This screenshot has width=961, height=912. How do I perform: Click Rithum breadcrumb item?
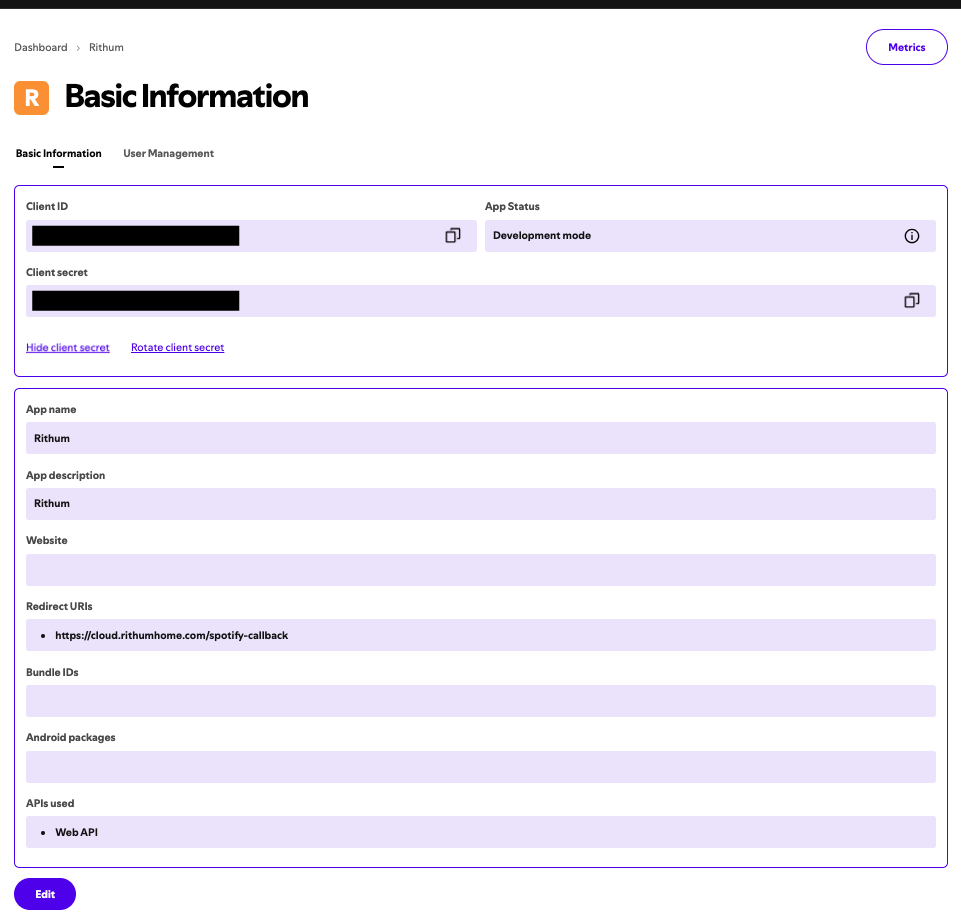point(106,47)
